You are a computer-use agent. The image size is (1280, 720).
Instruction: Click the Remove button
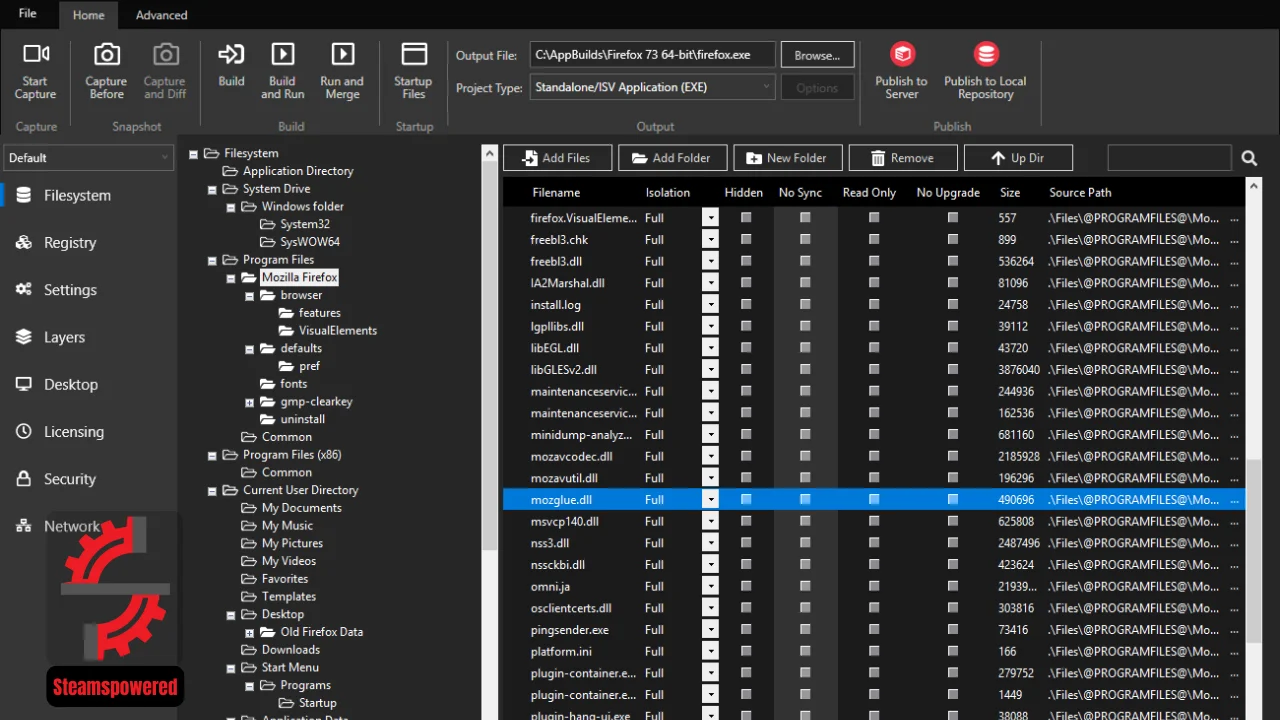click(x=902, y=158)
